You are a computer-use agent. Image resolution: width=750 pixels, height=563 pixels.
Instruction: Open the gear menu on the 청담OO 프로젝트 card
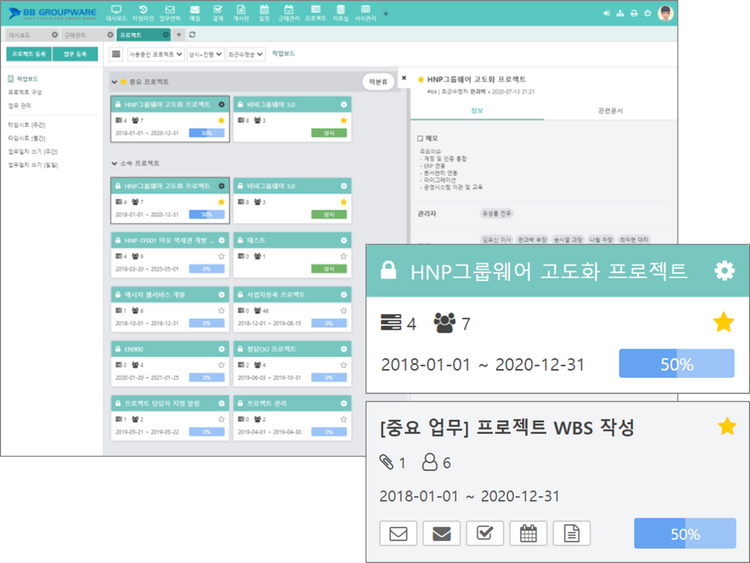coord(343,349)
